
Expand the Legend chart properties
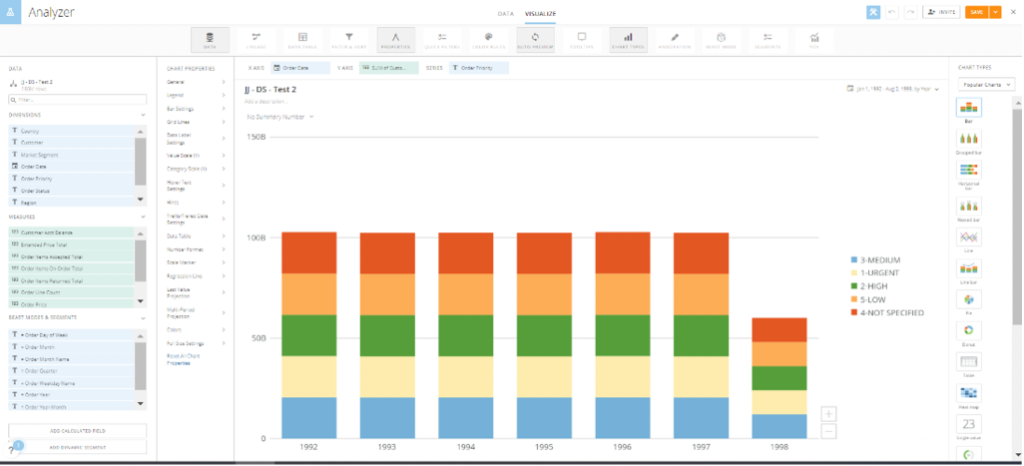click(196, 95)
